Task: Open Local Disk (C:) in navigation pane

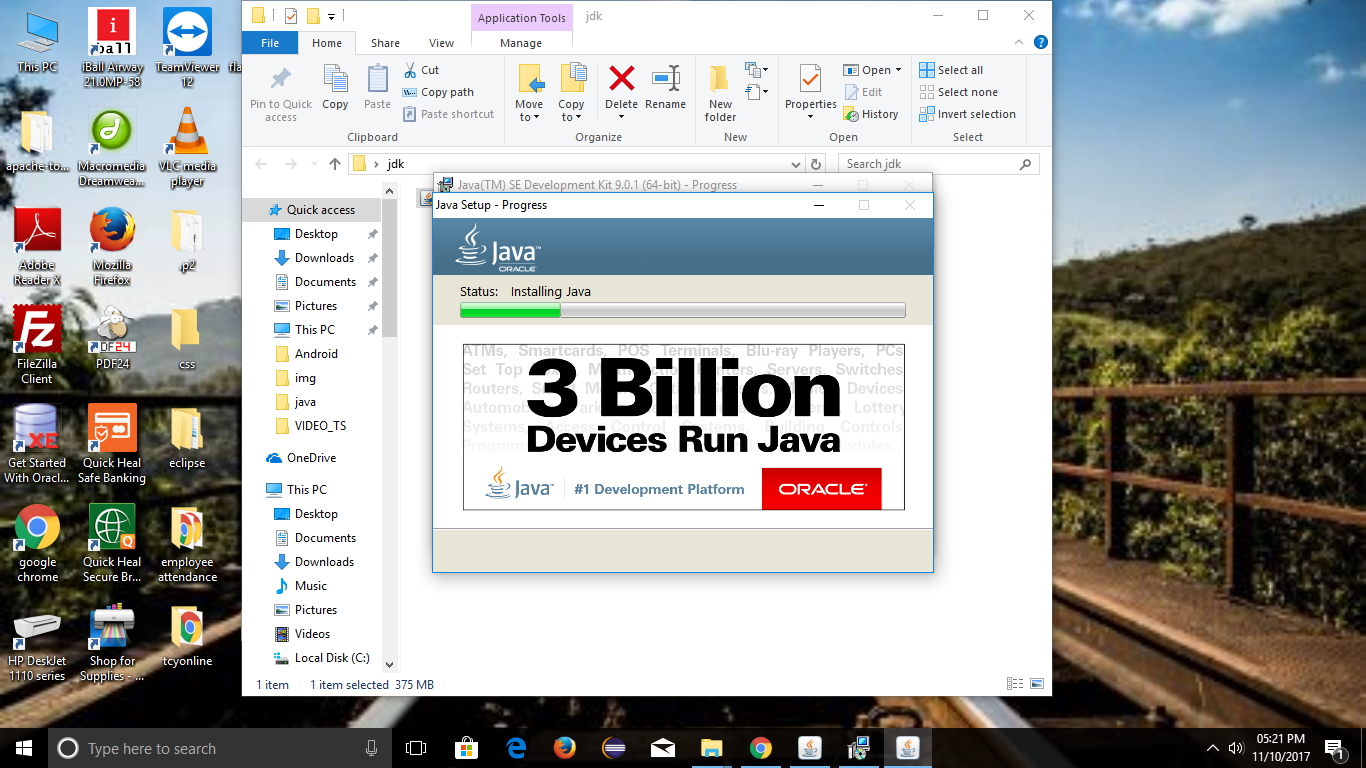Action: (x=332, y=658)
